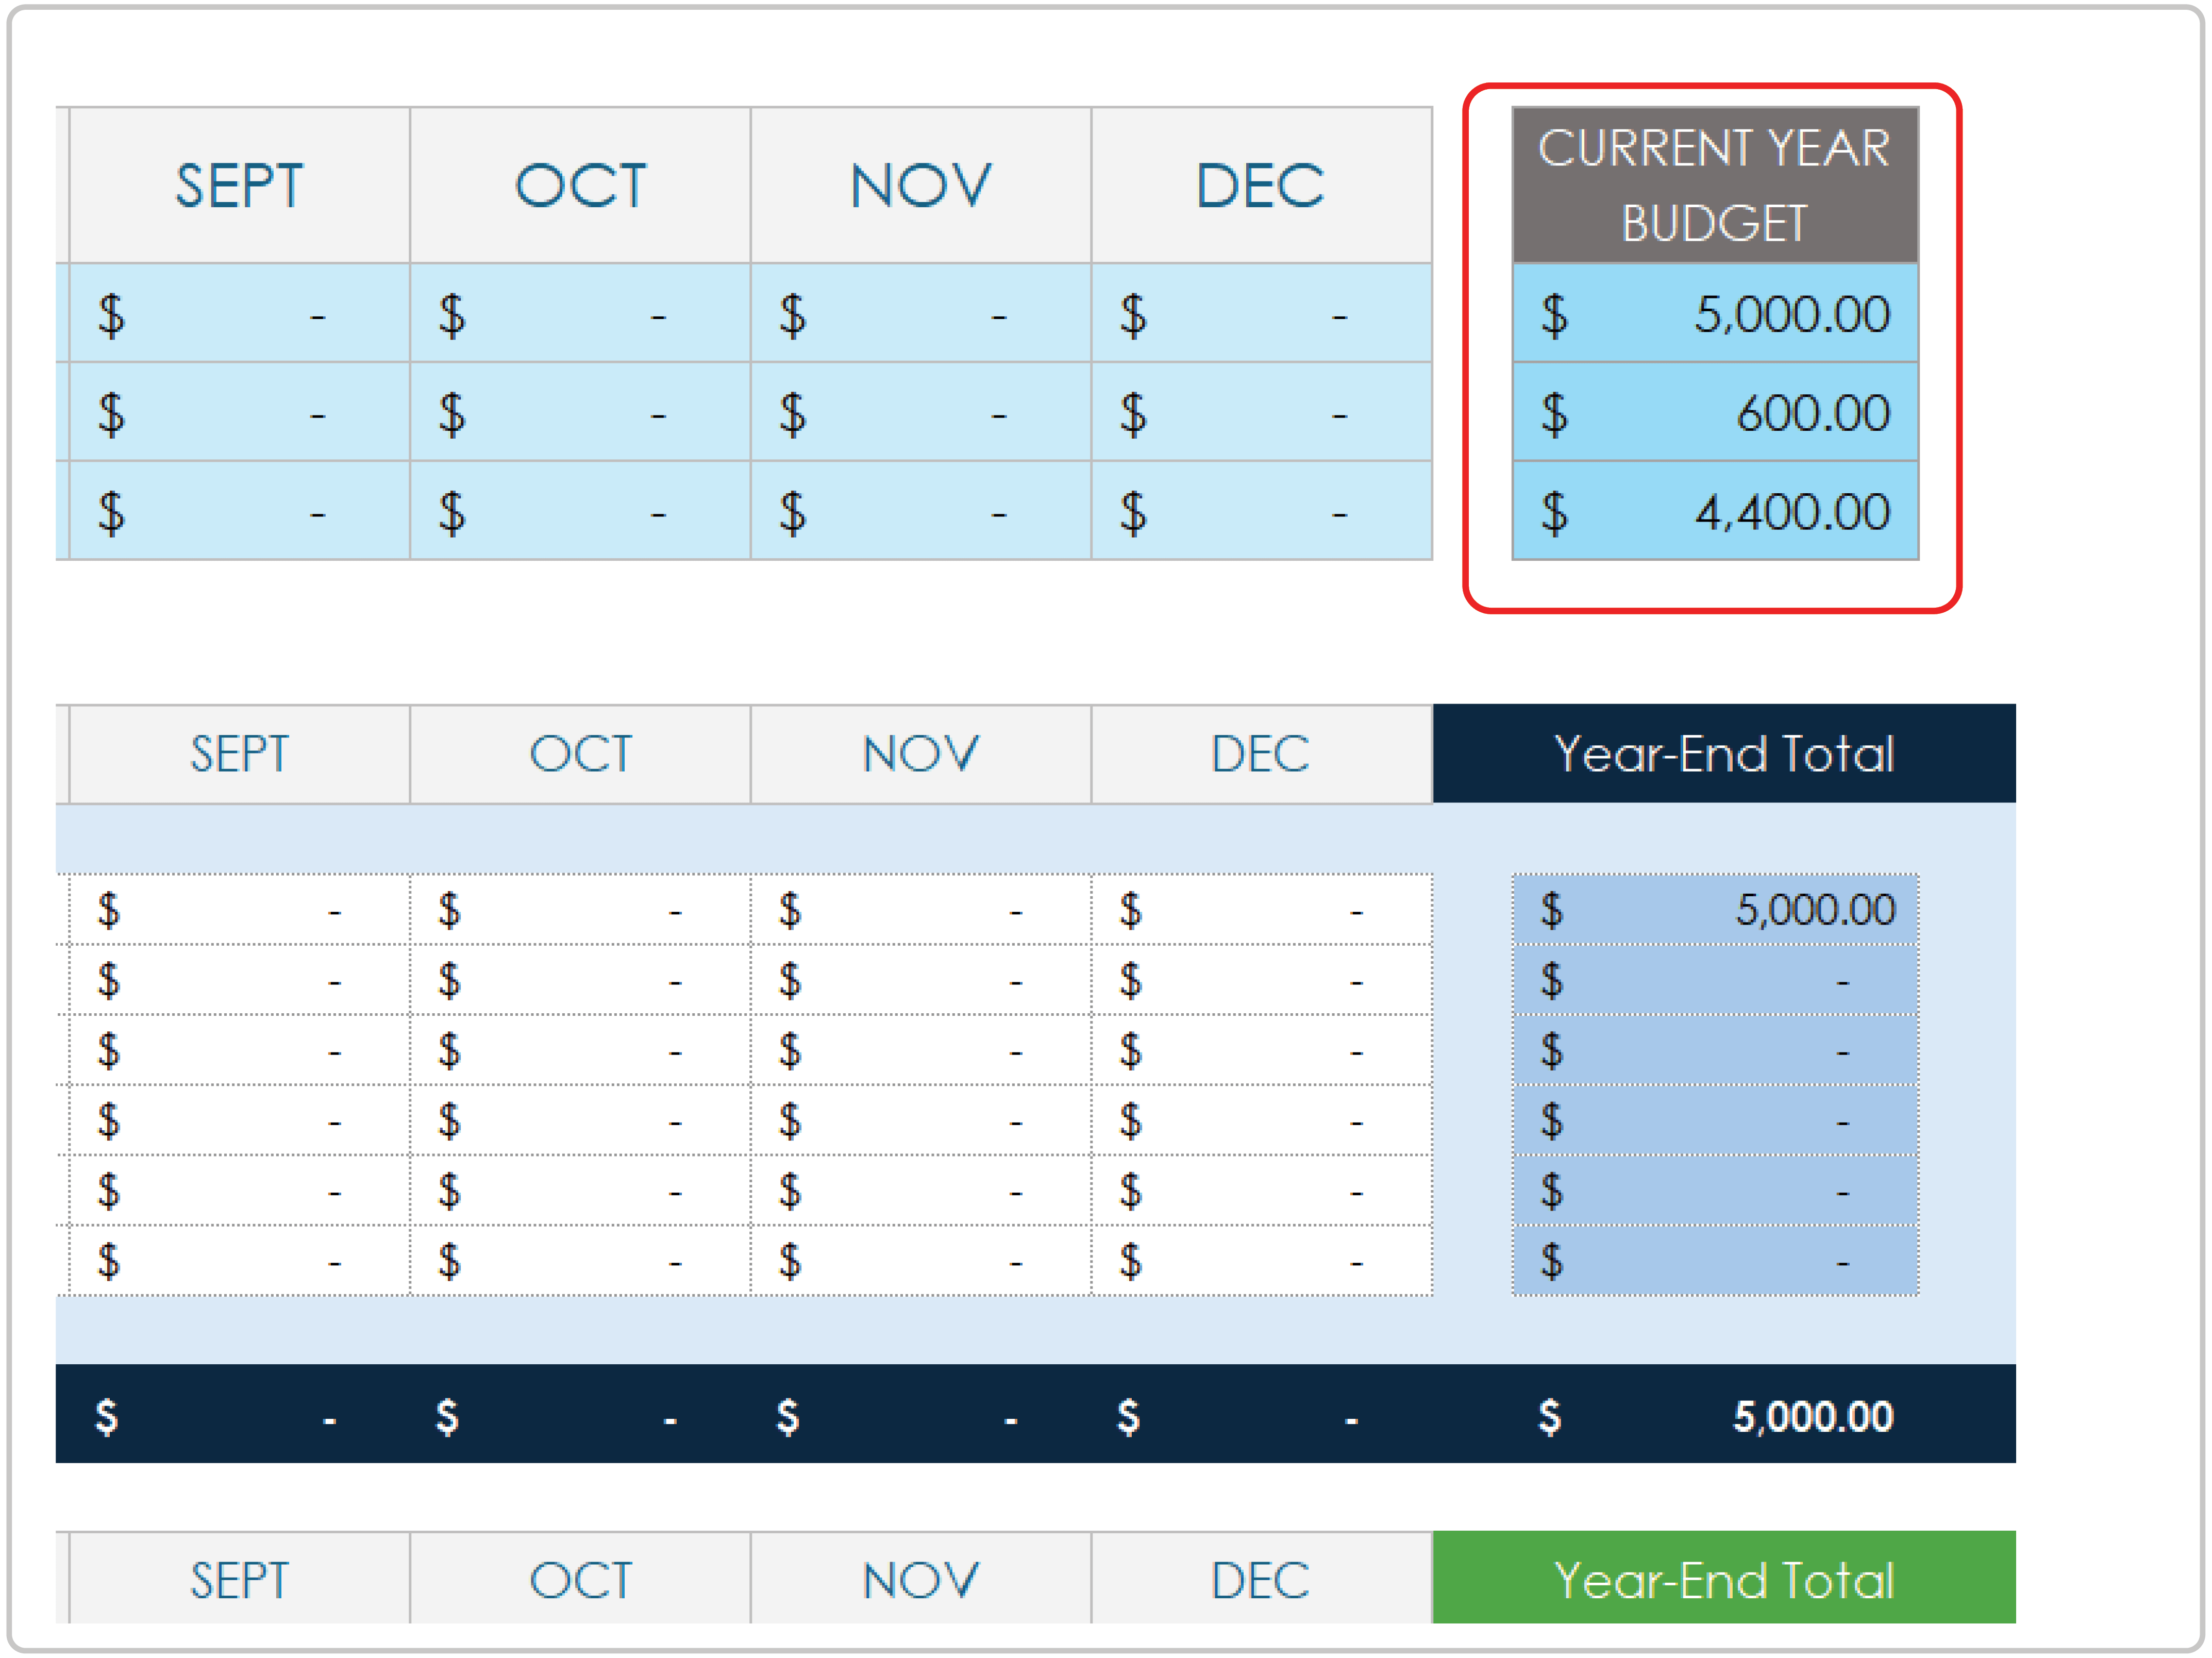Click the DEC header in the middle table
This screenshot has width=2212, height=1658.
[x=1260, y=754]
